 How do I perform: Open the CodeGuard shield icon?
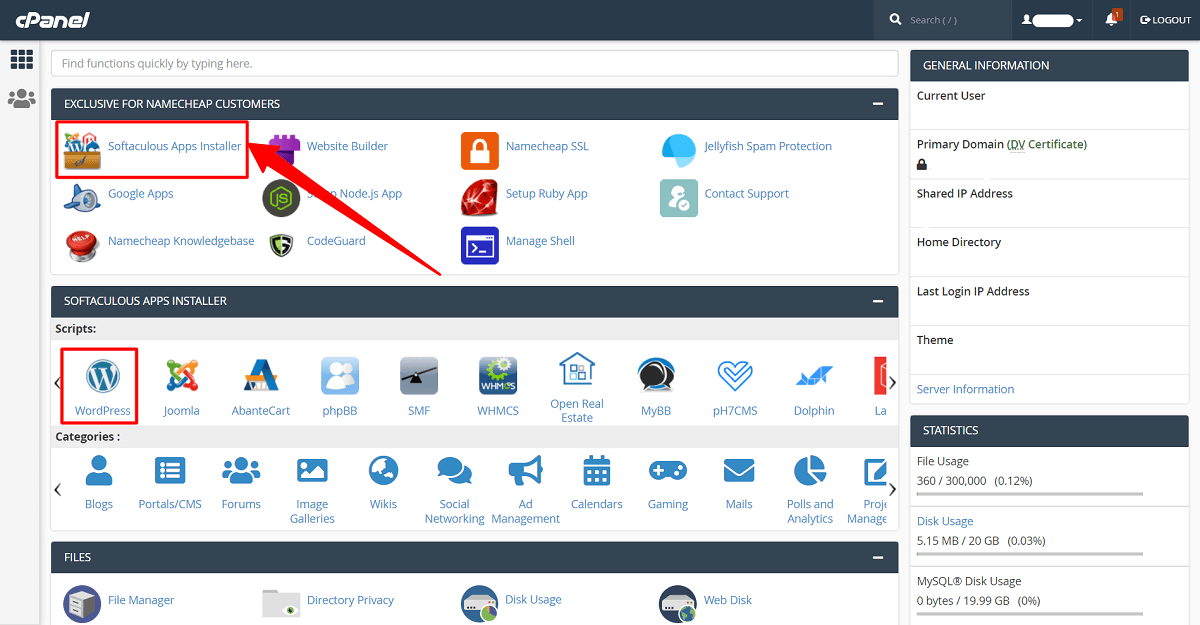click(x=281, y=244)
